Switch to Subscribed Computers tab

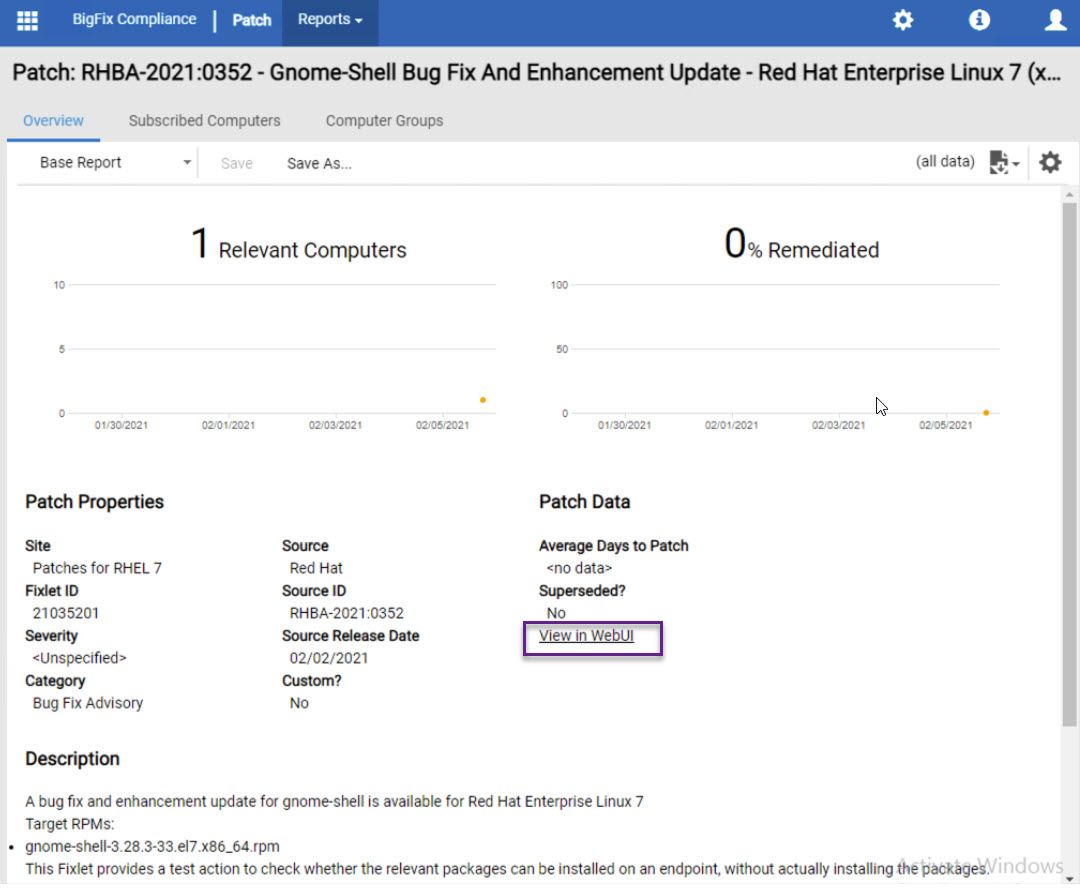coord(205,121)
